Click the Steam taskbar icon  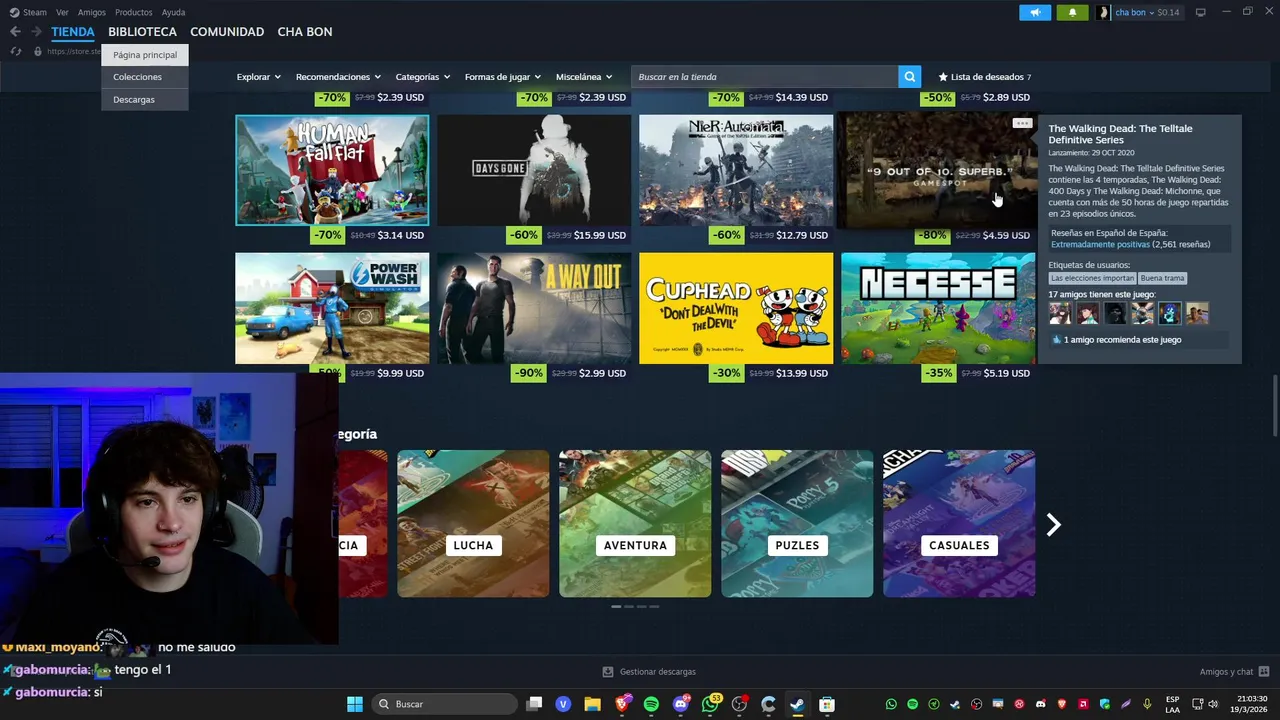797,704
